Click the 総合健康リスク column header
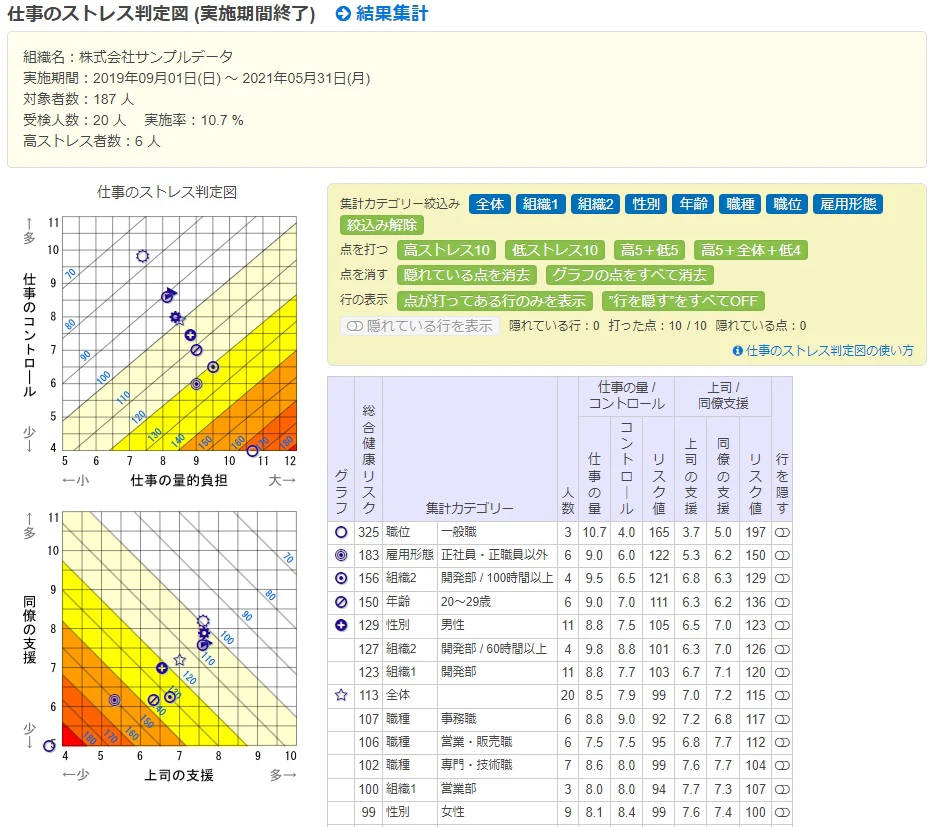 pyautogui.click(x=368, y=460)
